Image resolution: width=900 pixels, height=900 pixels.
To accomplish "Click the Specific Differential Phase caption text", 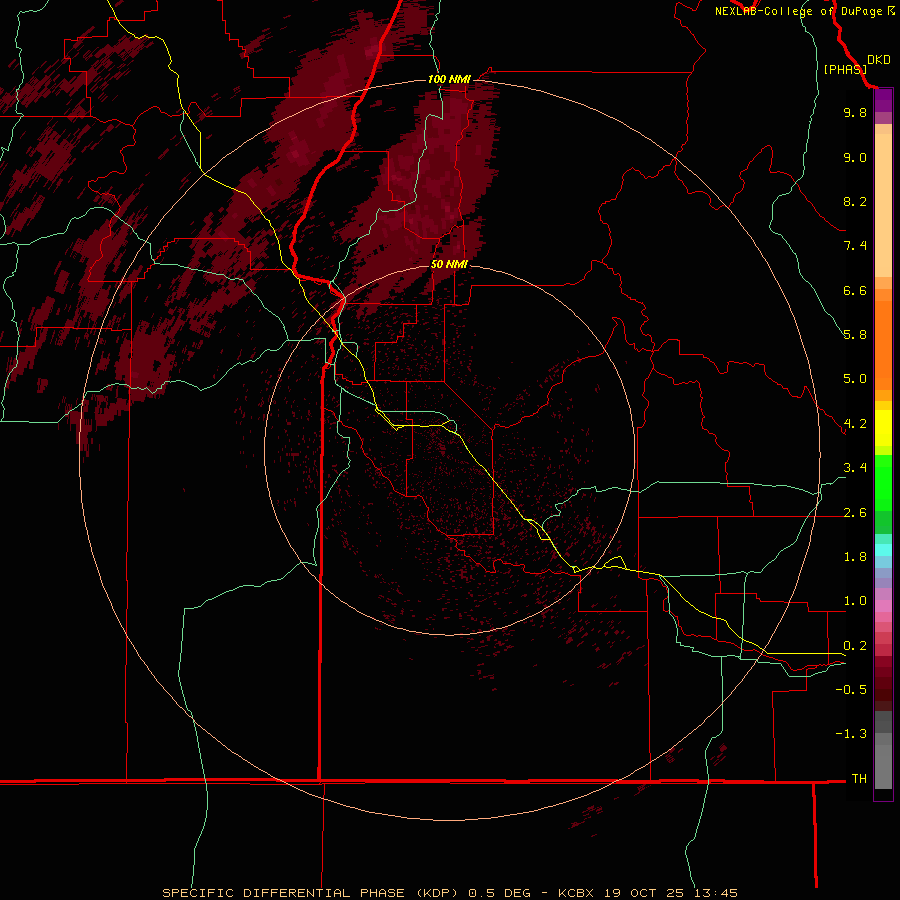I will pyautogui.click(x=449, y=893).
